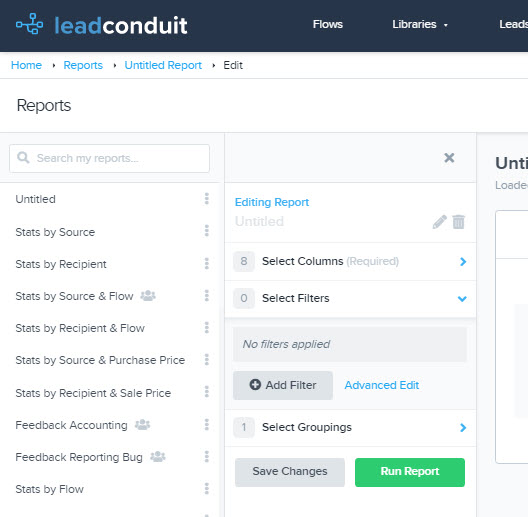528x517 pixels.
Task: Select Stats by Recipient & Sale Price report
Action: click(93, 393)
